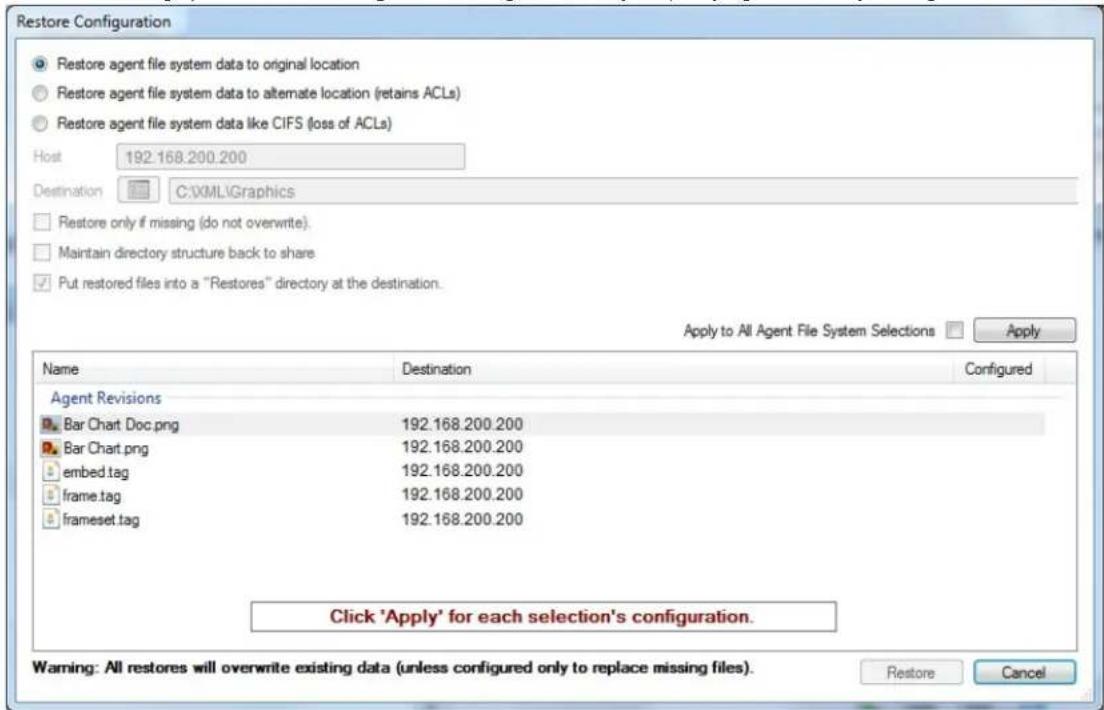1104x710 pixels.
Task: Select restore like CIFS (loss of ACLs)
Action: 41,123
